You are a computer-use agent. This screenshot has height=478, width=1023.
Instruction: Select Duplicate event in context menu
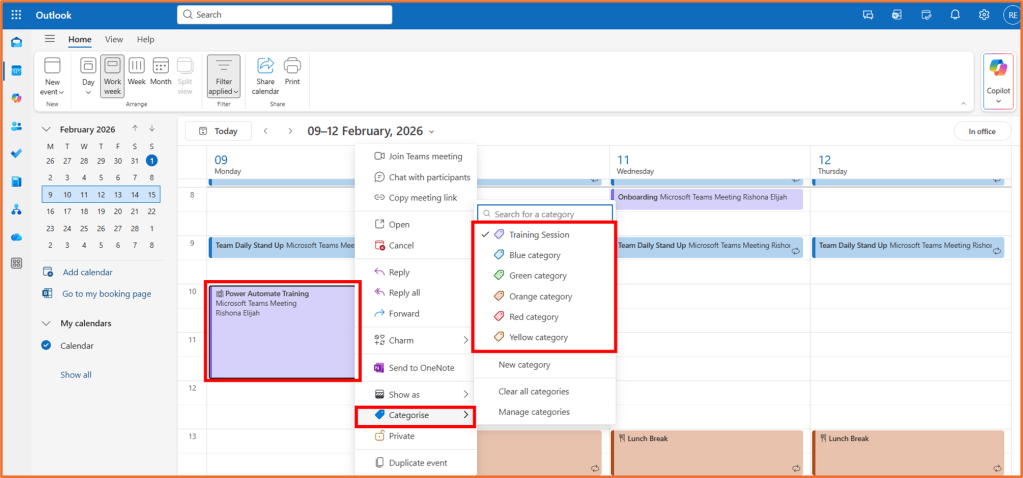point(418,463)
